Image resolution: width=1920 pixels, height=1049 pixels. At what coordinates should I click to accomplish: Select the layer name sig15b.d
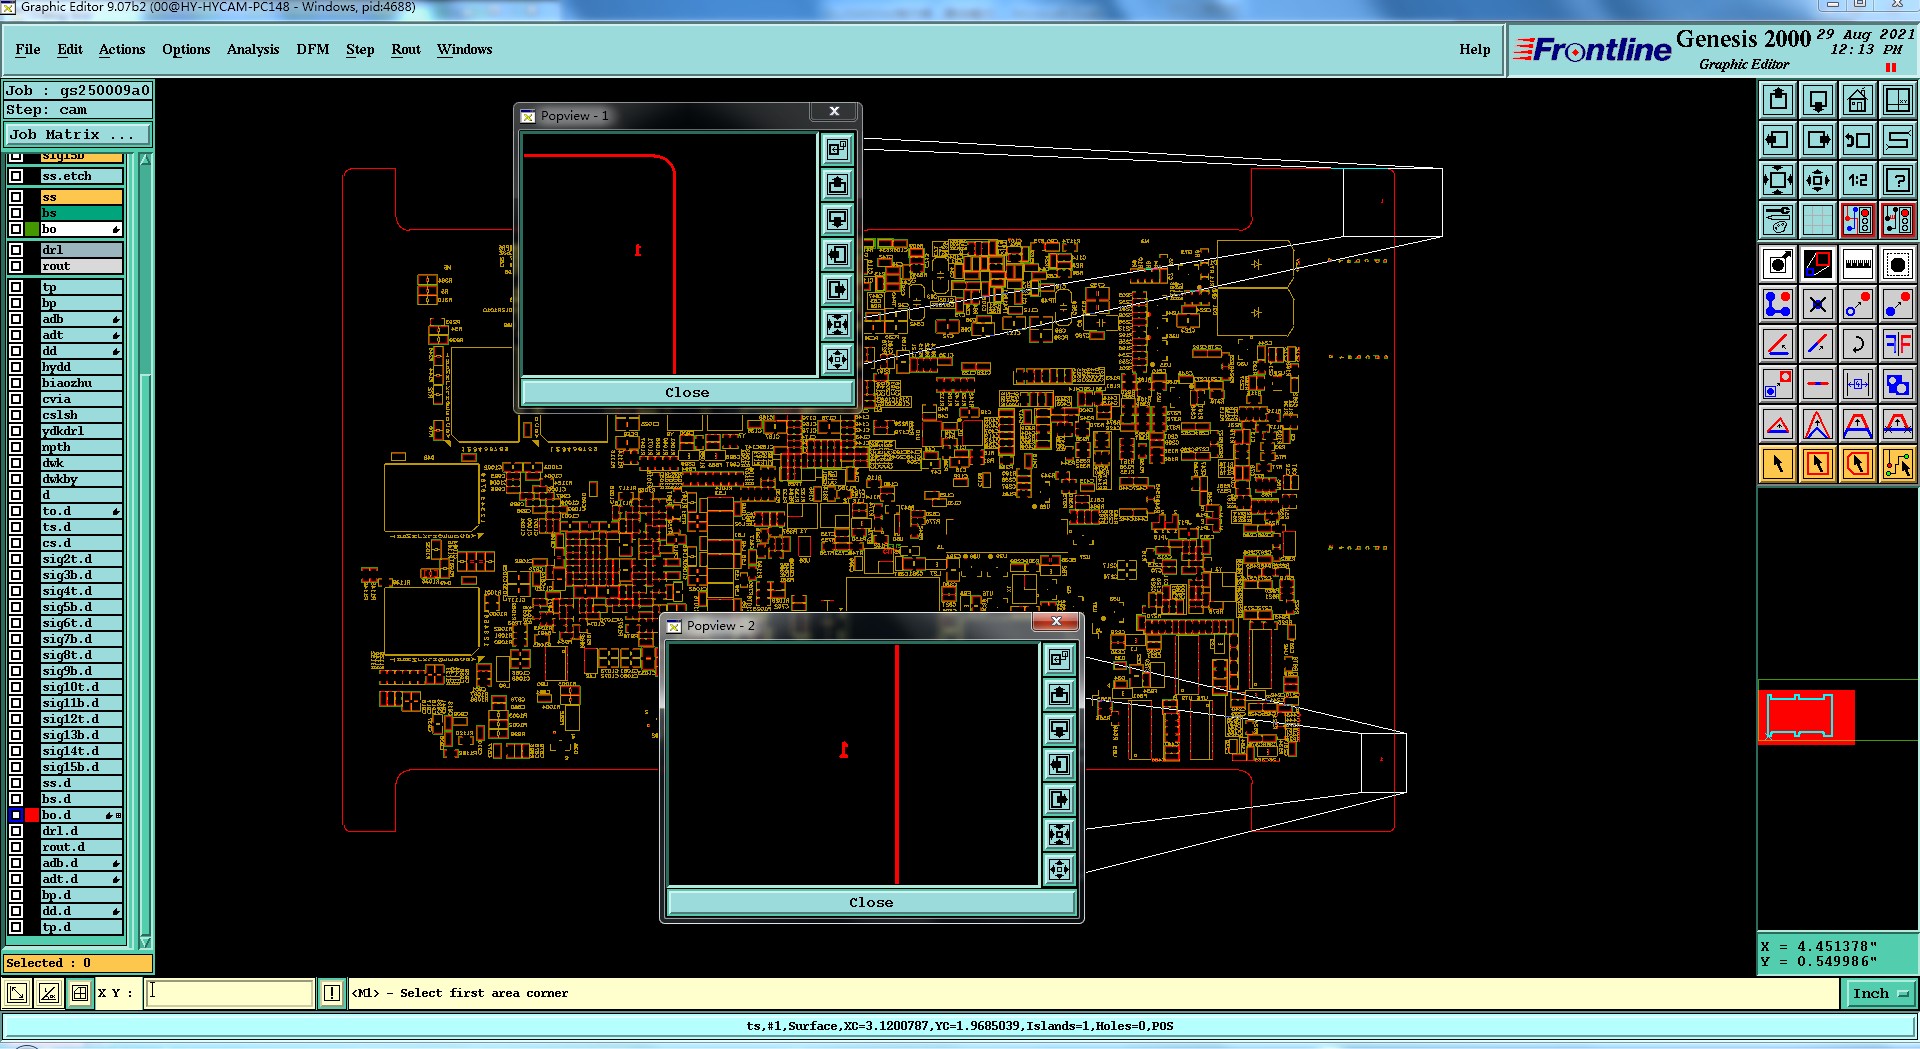81,767
